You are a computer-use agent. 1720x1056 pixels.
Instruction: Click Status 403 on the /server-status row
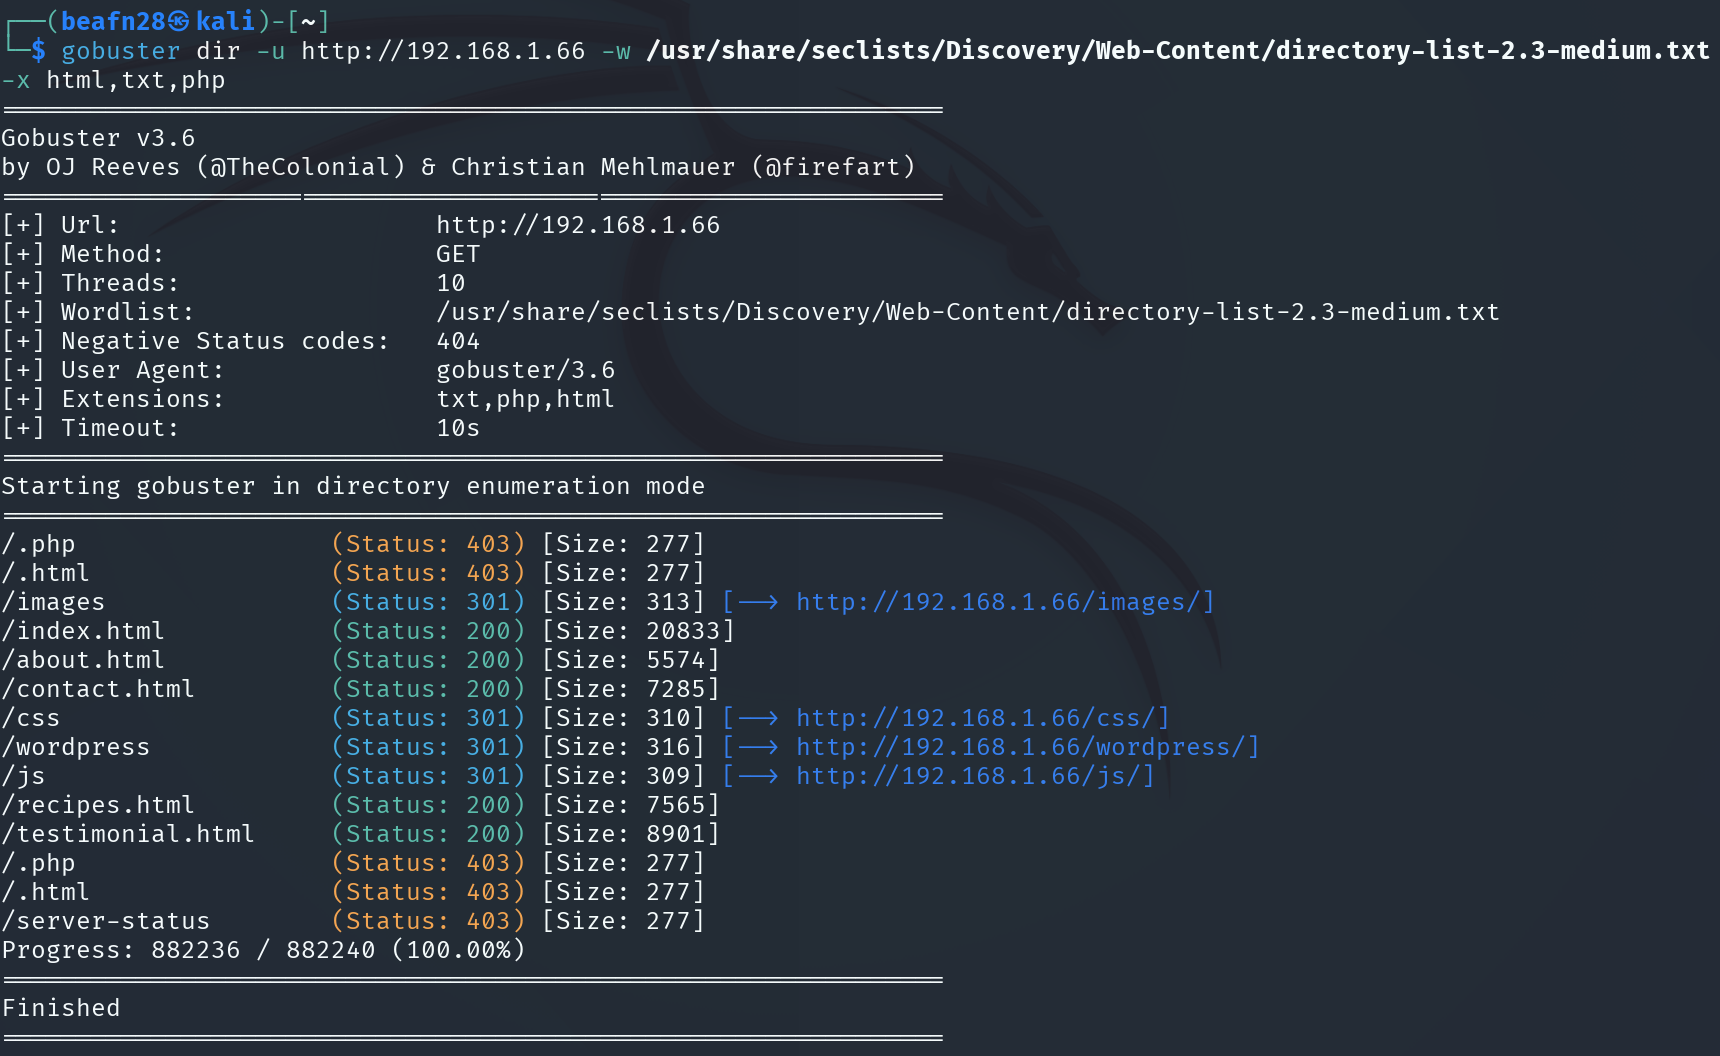click(x=428, y=921)
